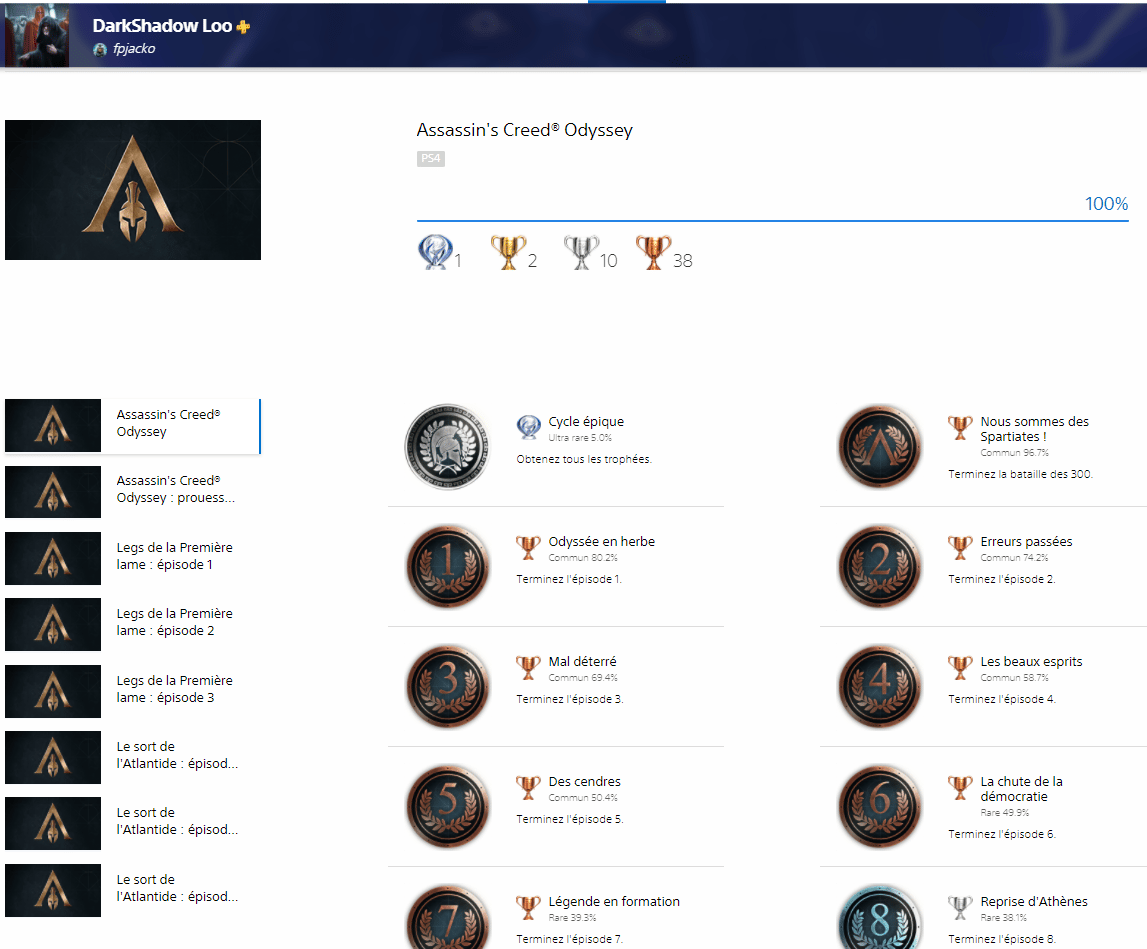Click the Odyssée en herbe trophy title
Viewport: 1147px width, 949px height.
(x=602, y=541)
